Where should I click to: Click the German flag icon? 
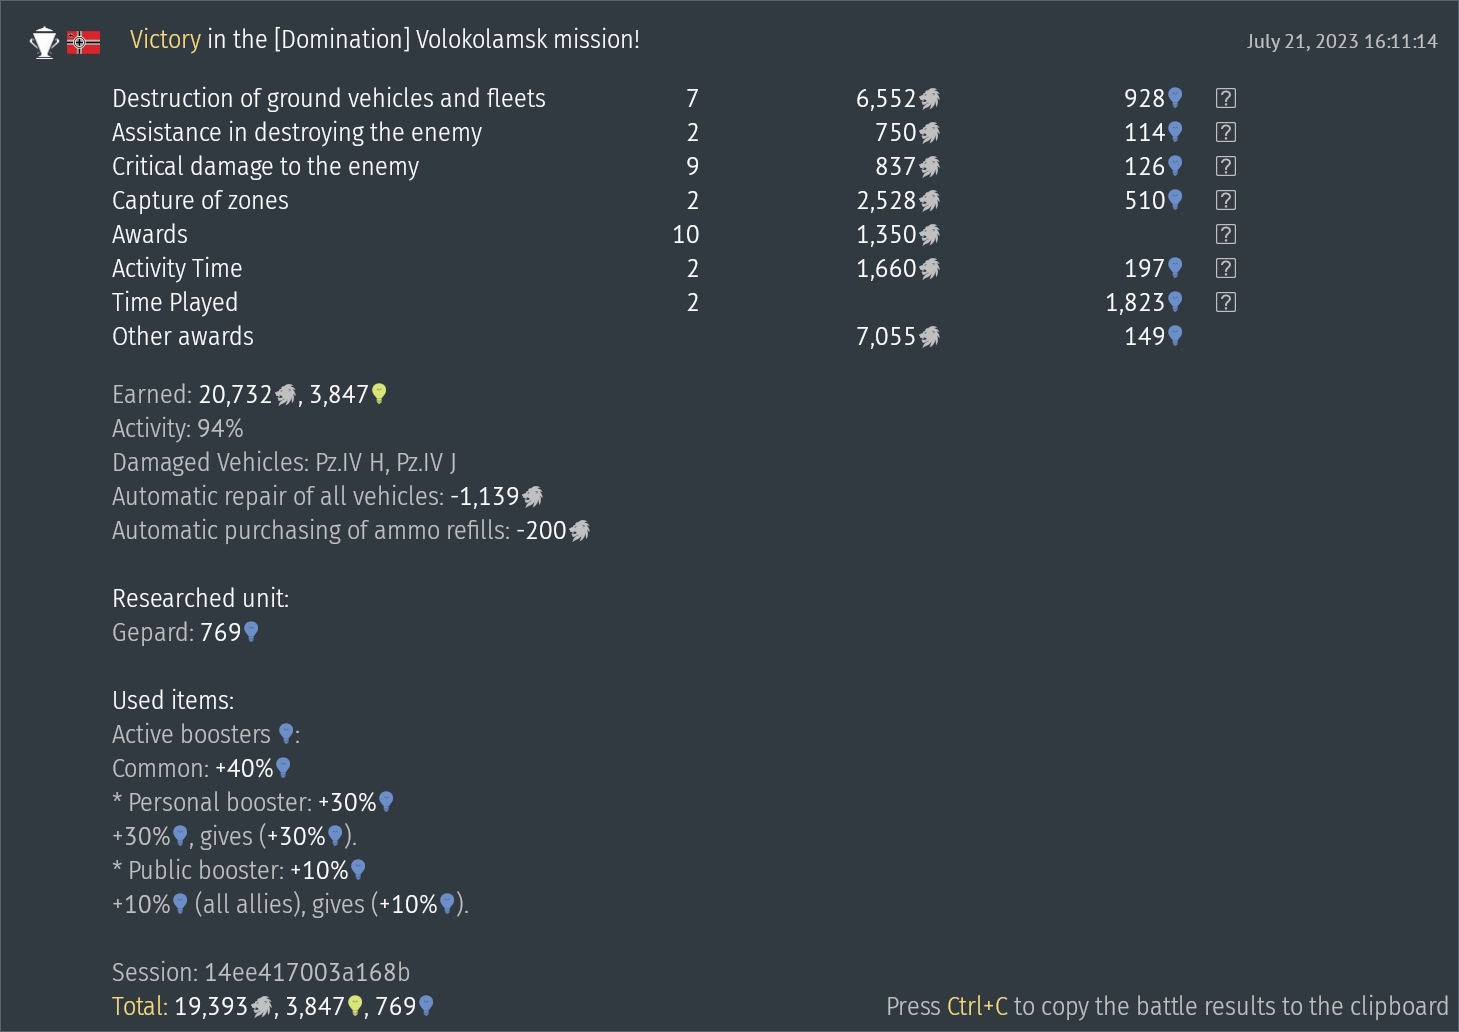[x=83, y=42]
